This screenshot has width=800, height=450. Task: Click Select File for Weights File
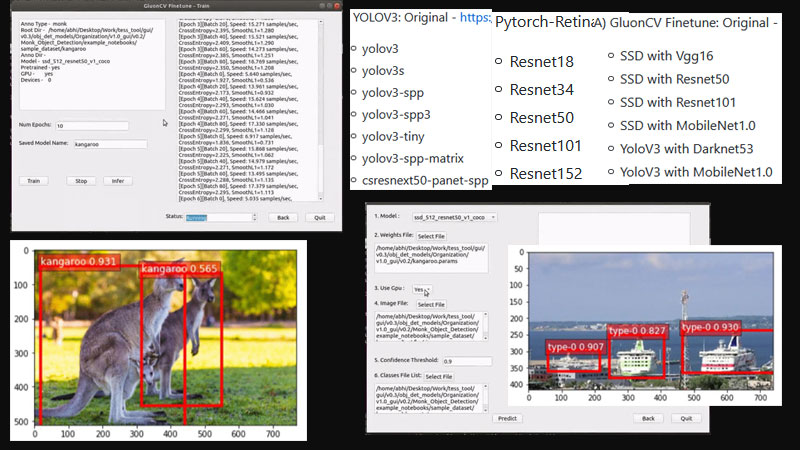pyautogui.click(x=432, y=236)
